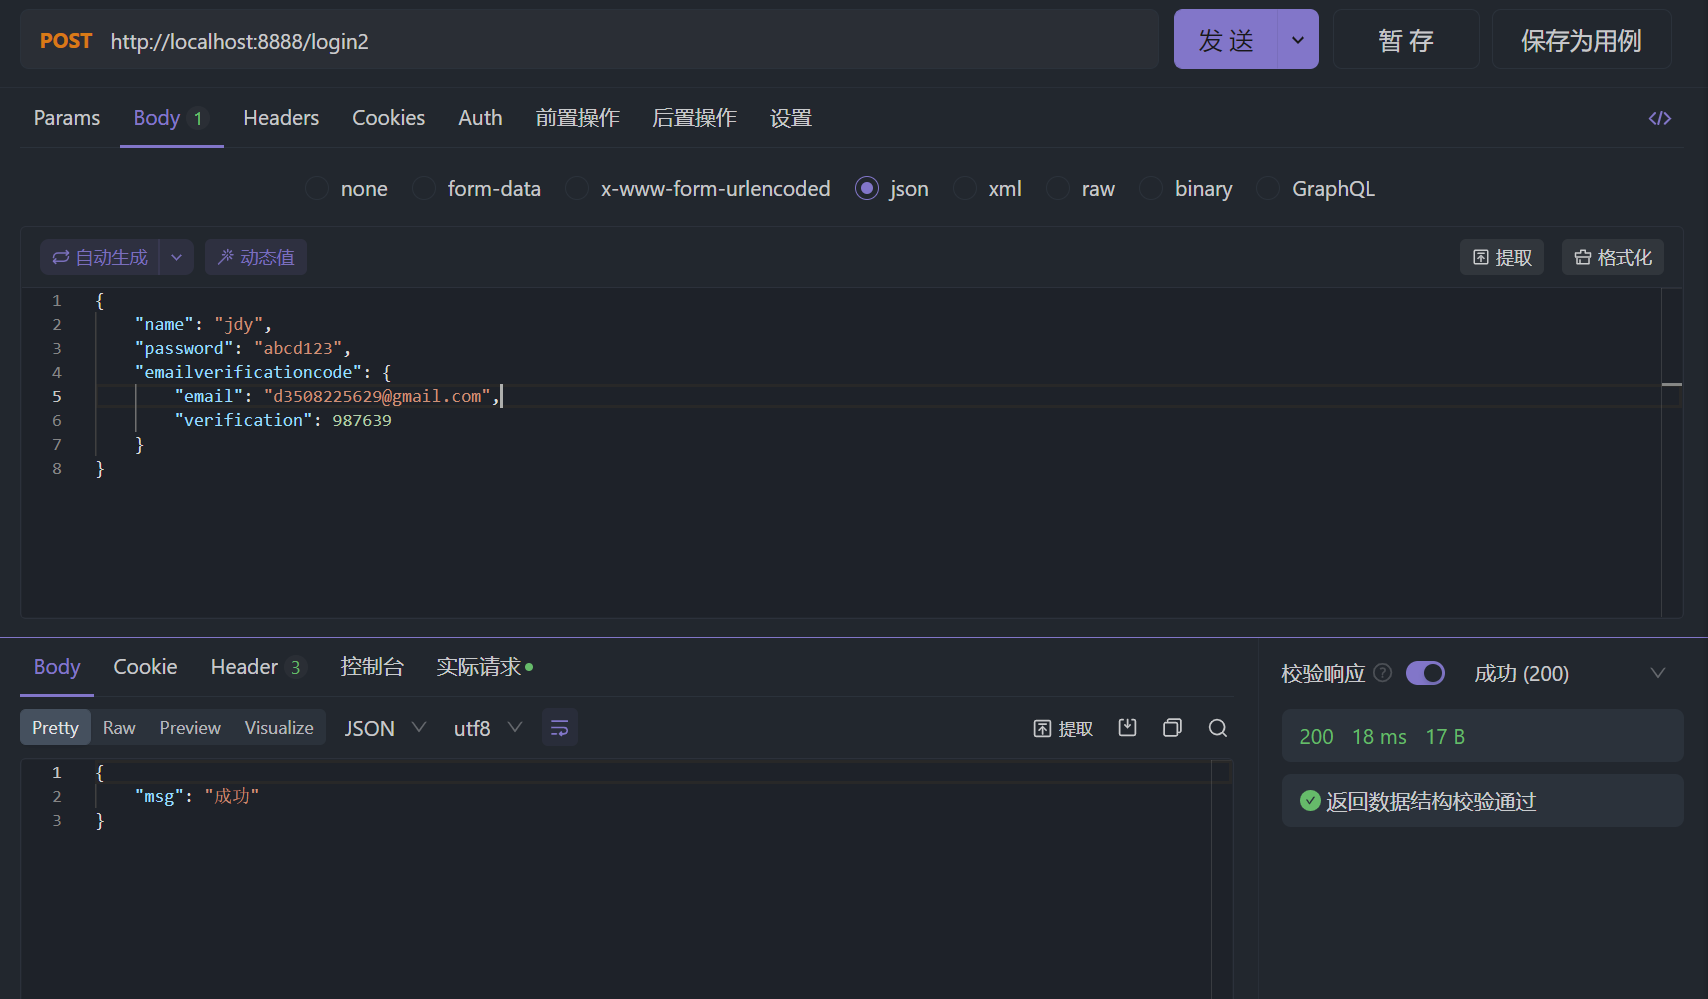Screen dimensions: 1708x999
Task: Select the Visualize view mode
Action: [279, 728]
